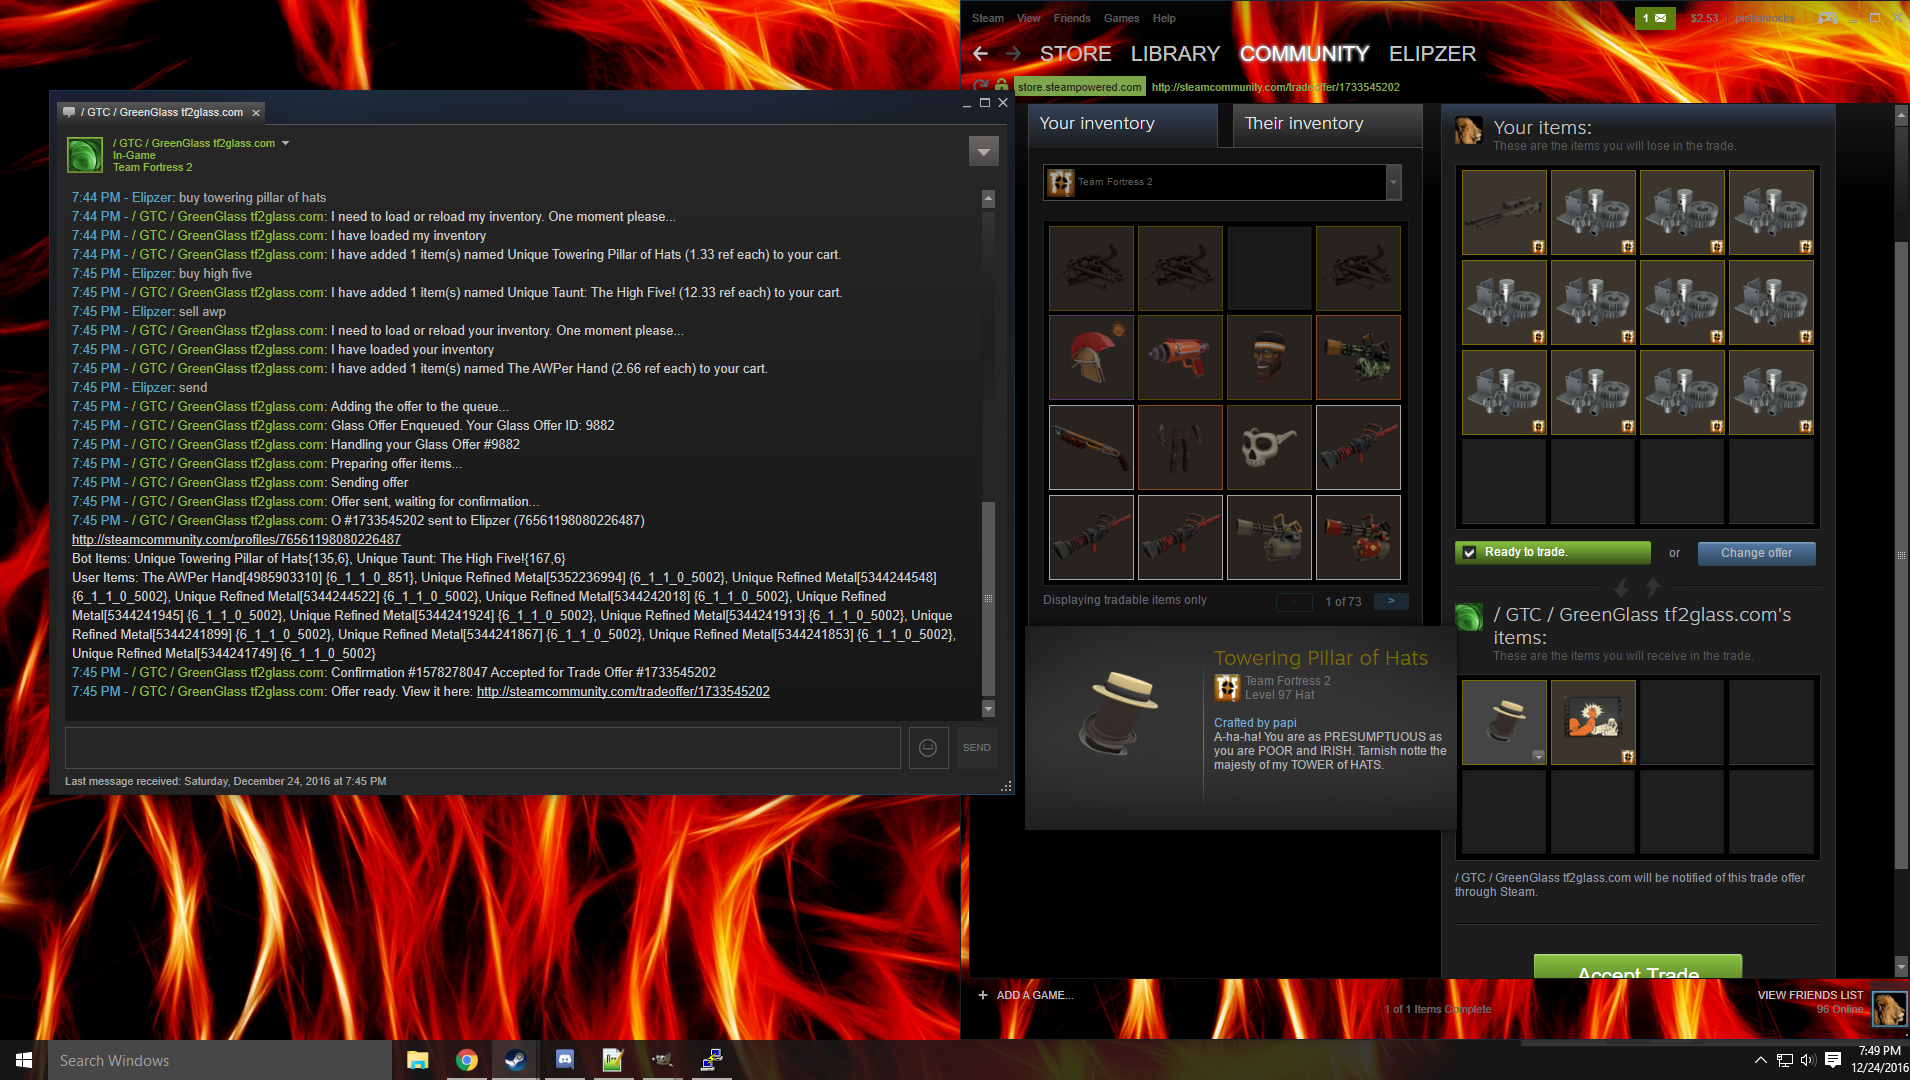Click the Towering Pillar of Hats trade item
This screenshot has height=1080, width=1910.
[1504, 722]
